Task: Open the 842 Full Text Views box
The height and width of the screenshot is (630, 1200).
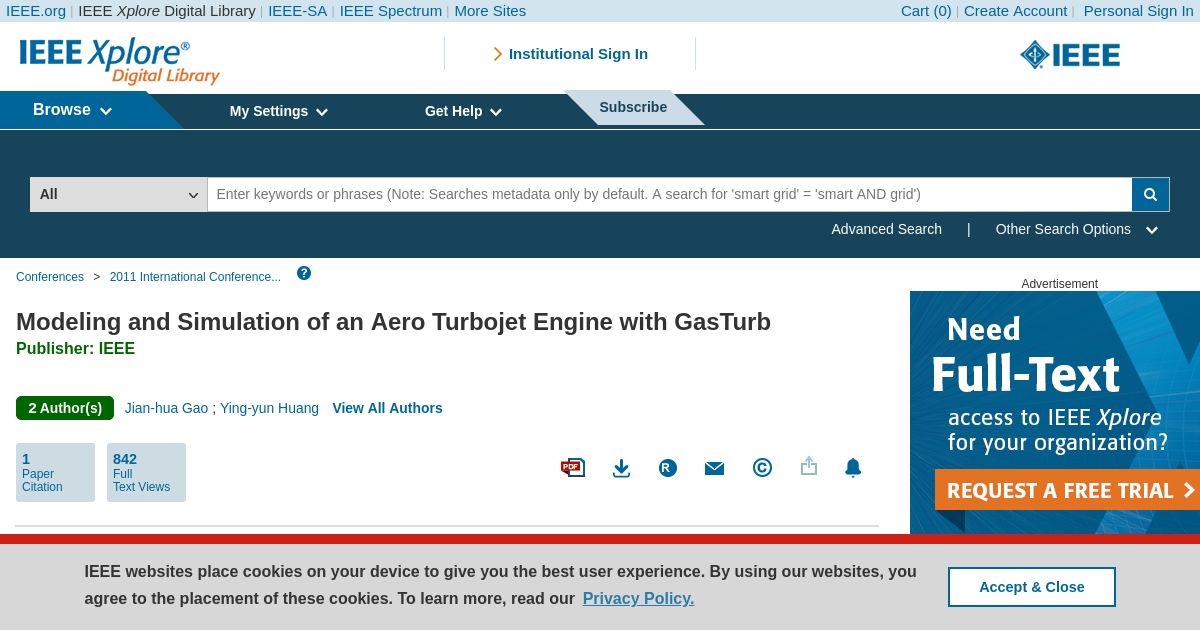Action: [146, 472]
